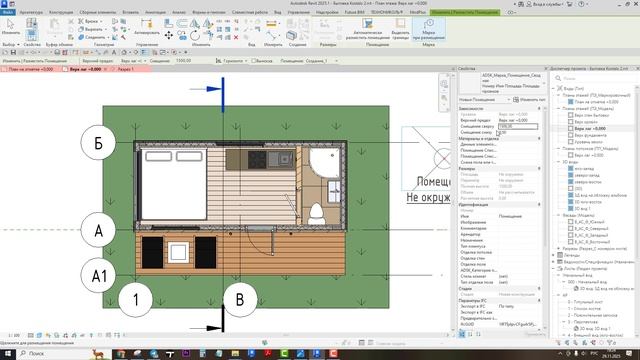Switch to the Разрез 1 view tab
Image resolution: width=640 pixels, height=360 pixels.
pyautogui.click(x=125, y=69)
